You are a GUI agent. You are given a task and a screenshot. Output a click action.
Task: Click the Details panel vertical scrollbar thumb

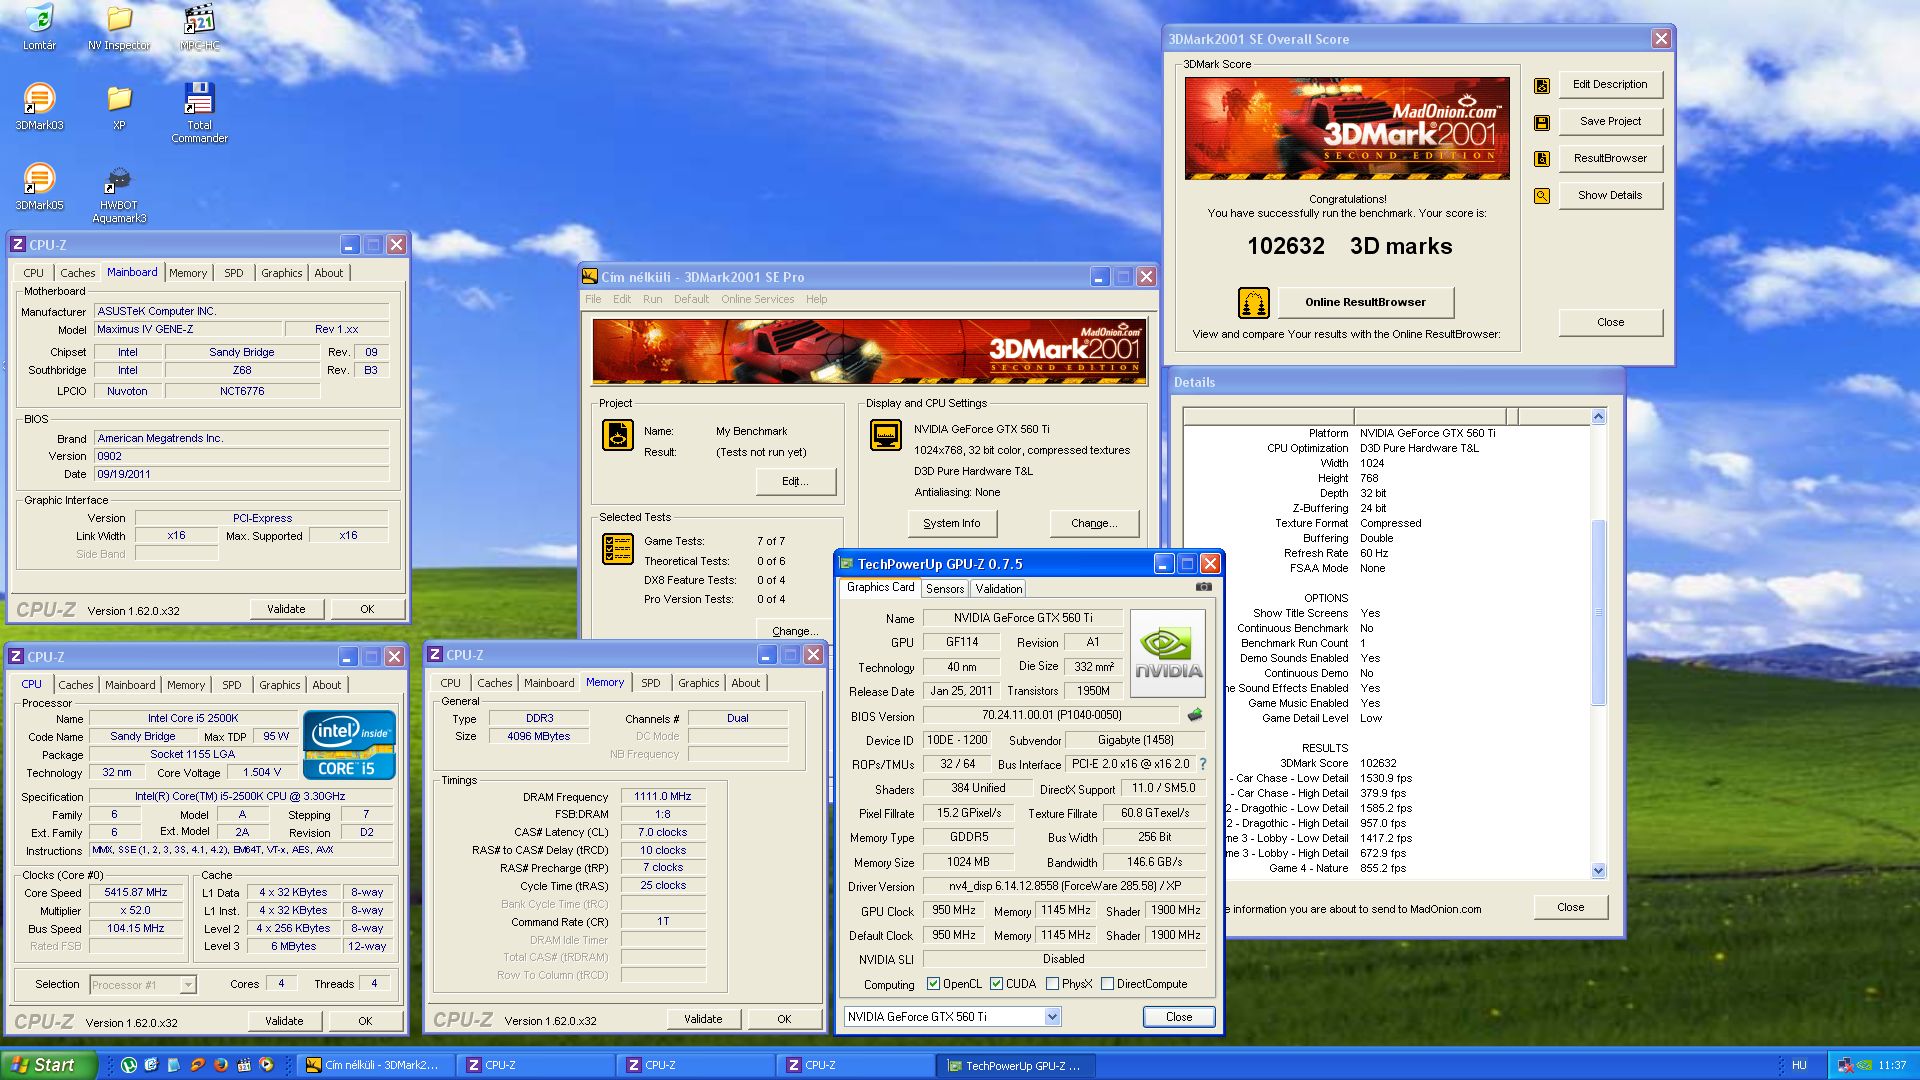(x=1598, y=612)
